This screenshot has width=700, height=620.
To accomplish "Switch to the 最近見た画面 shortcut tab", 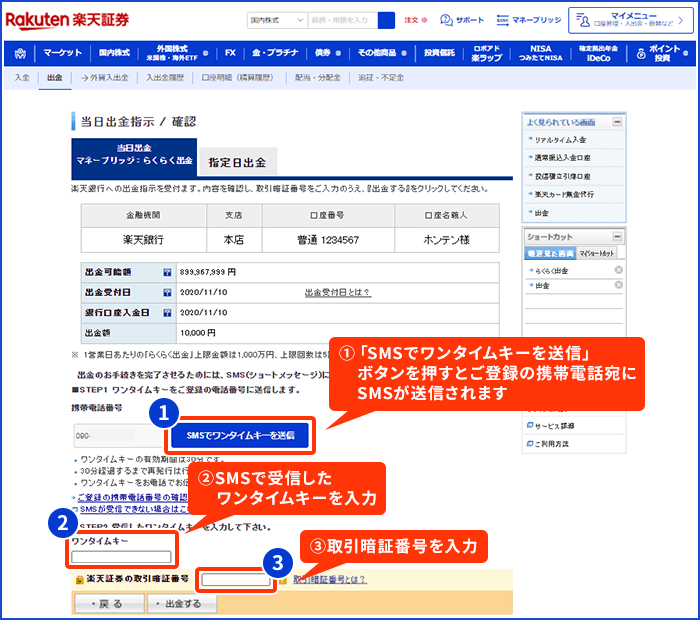I will (x=550, y=254).
